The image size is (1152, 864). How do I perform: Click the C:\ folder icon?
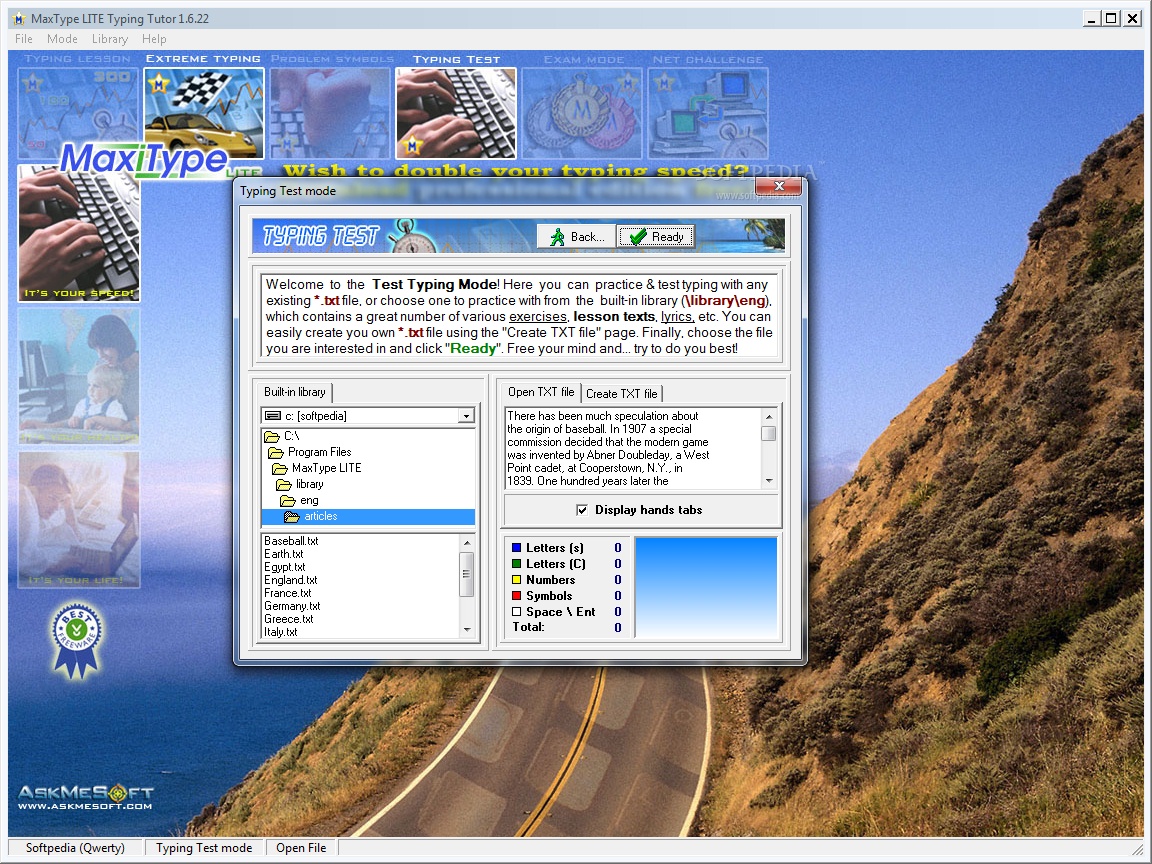pyautogui.click(x=272, y=436)
